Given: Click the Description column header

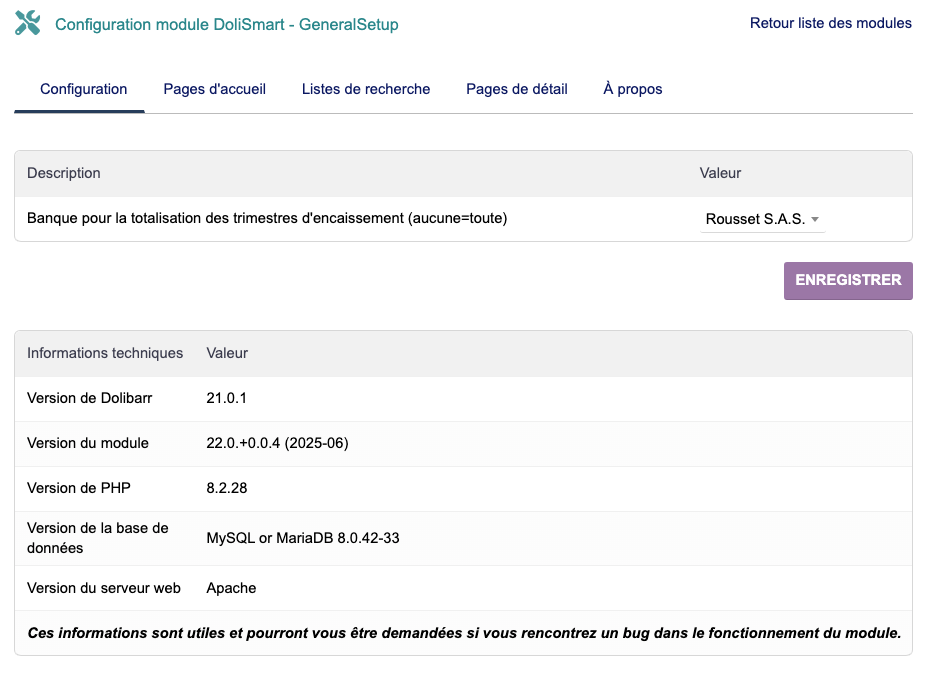Looking at the screenshot, I should tap(64, 173).
